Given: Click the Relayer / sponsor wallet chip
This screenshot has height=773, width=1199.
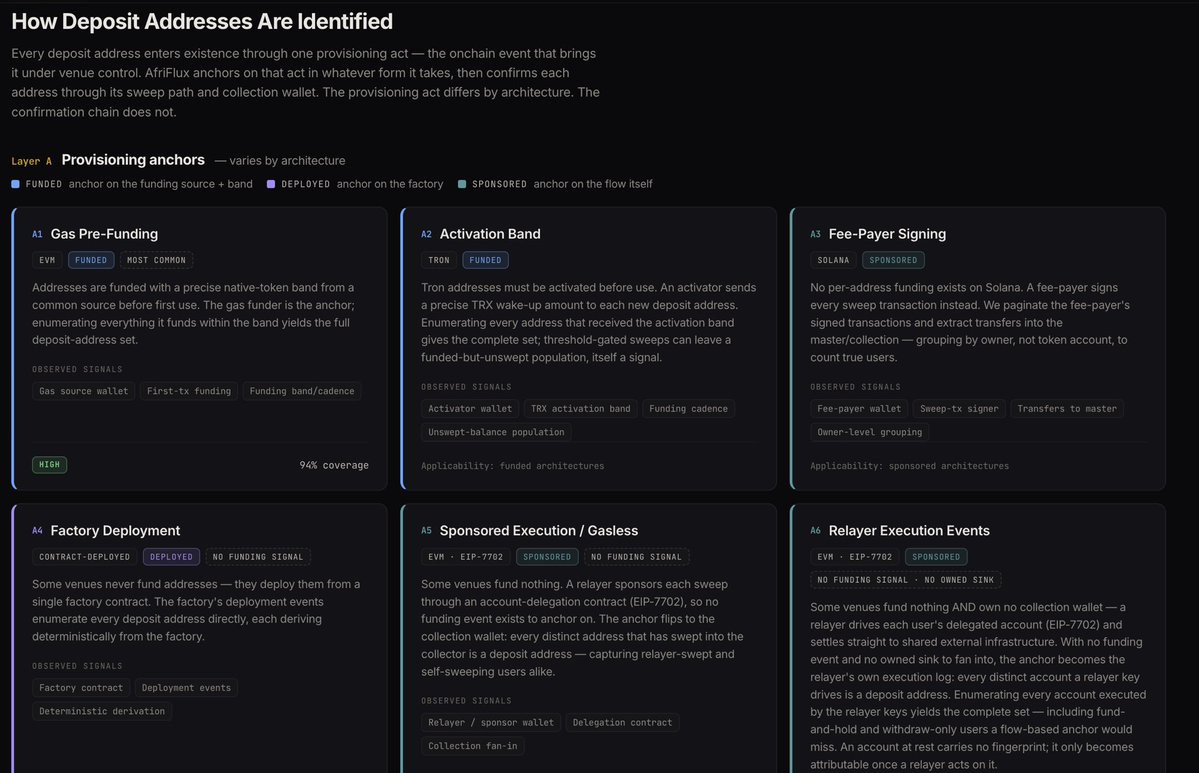Looking at the screenshot, I should point(491,722).
